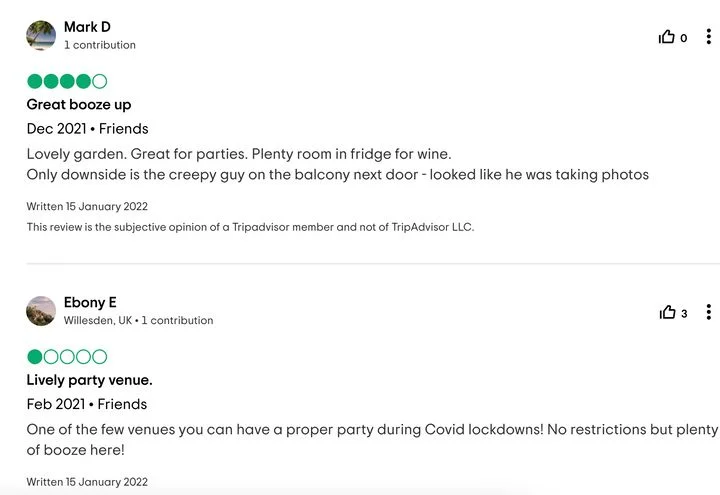This screenshot has height=495, width=720.
Task: Open the 'Great booze up' review title
Action: (x=79, y=105)
